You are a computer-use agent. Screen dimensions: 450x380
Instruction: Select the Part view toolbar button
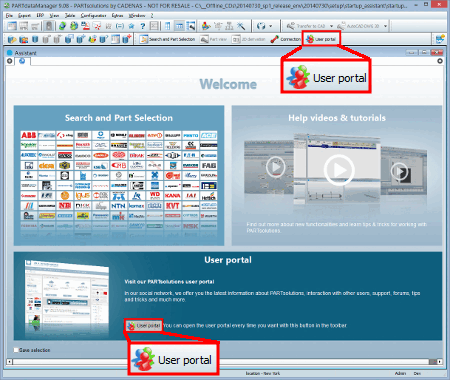tap(214, 39)
